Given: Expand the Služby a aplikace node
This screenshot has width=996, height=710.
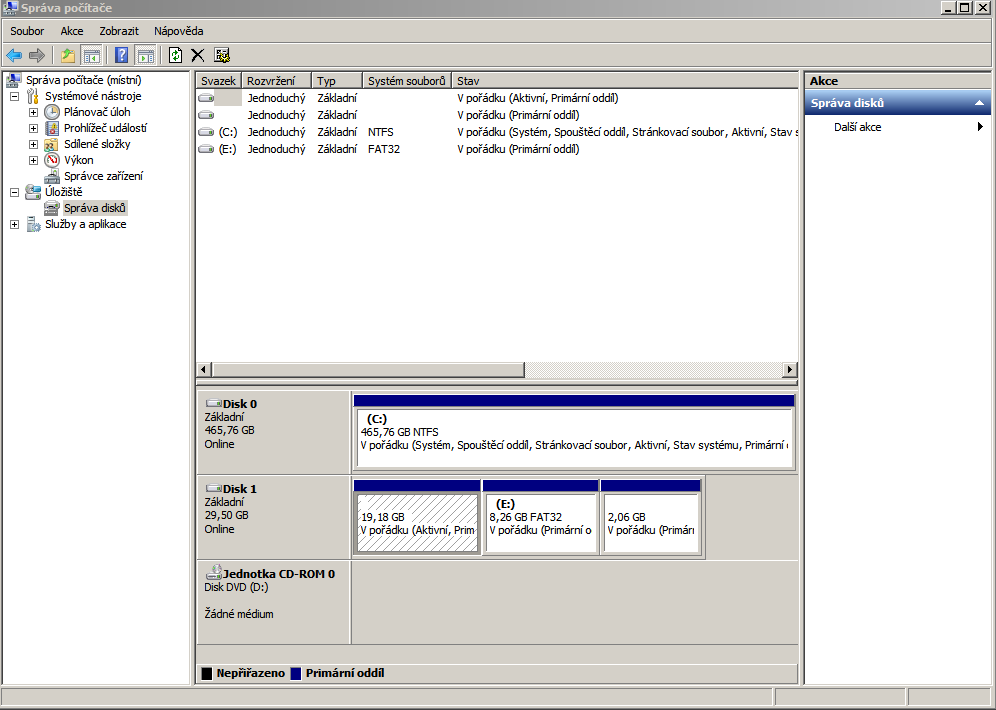Looking at the screenshot, I should (x=15, y=224).
